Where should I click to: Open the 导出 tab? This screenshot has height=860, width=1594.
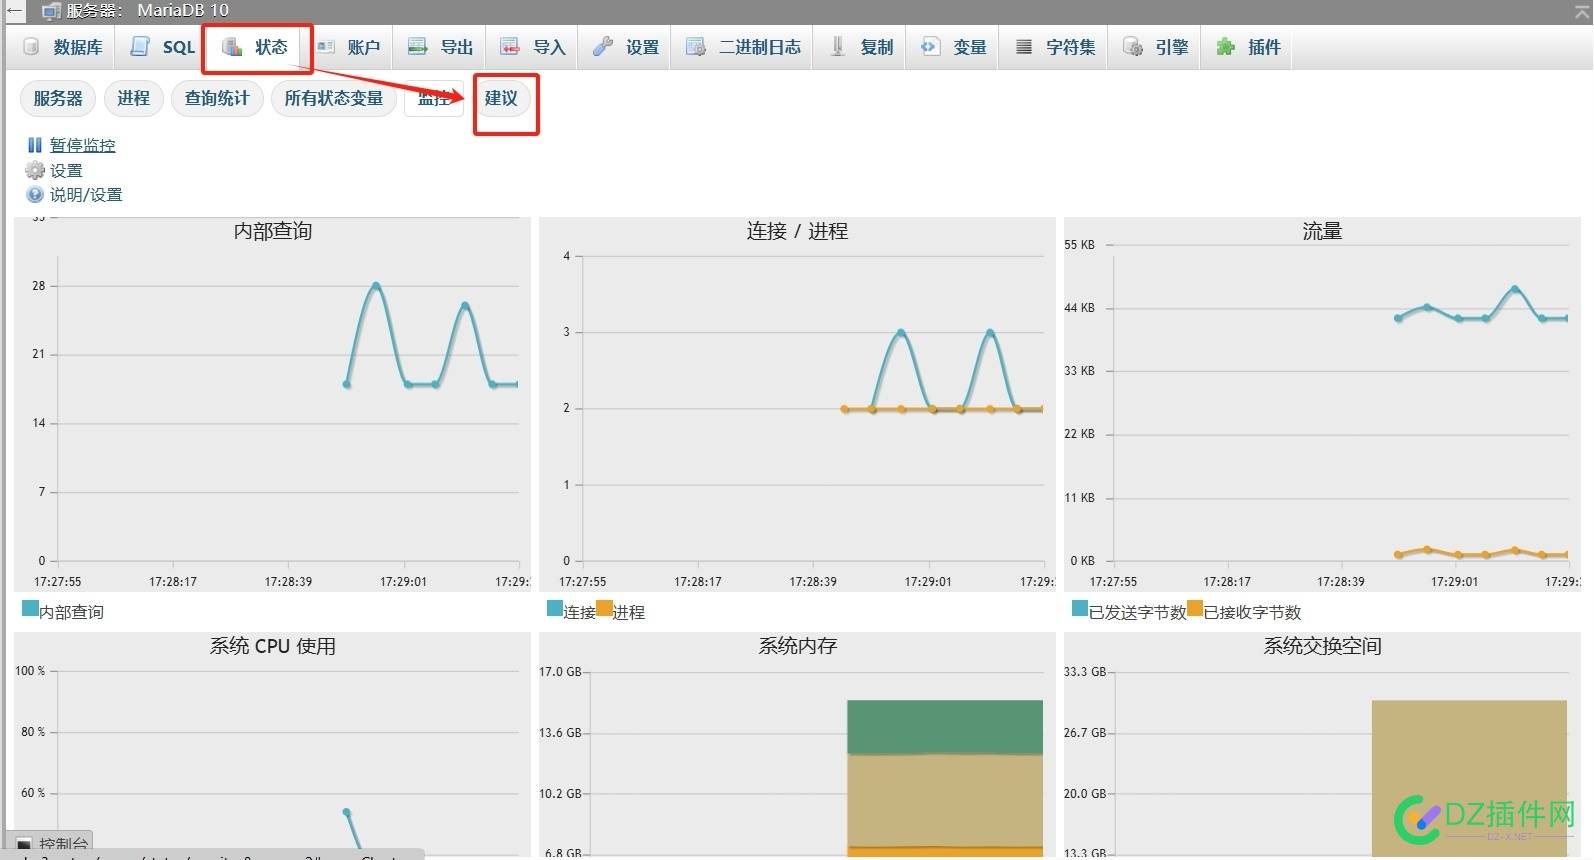440,47
